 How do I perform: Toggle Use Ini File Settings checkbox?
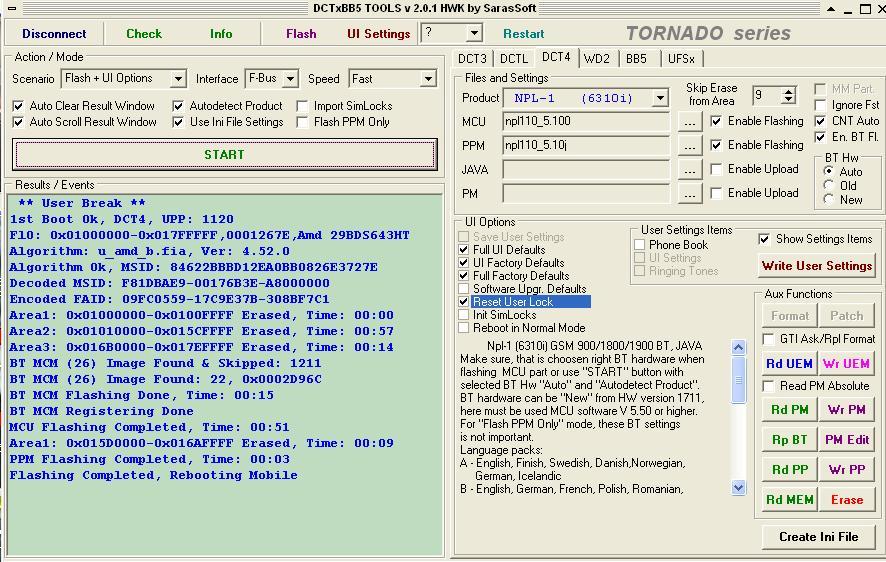pos(178,122)
